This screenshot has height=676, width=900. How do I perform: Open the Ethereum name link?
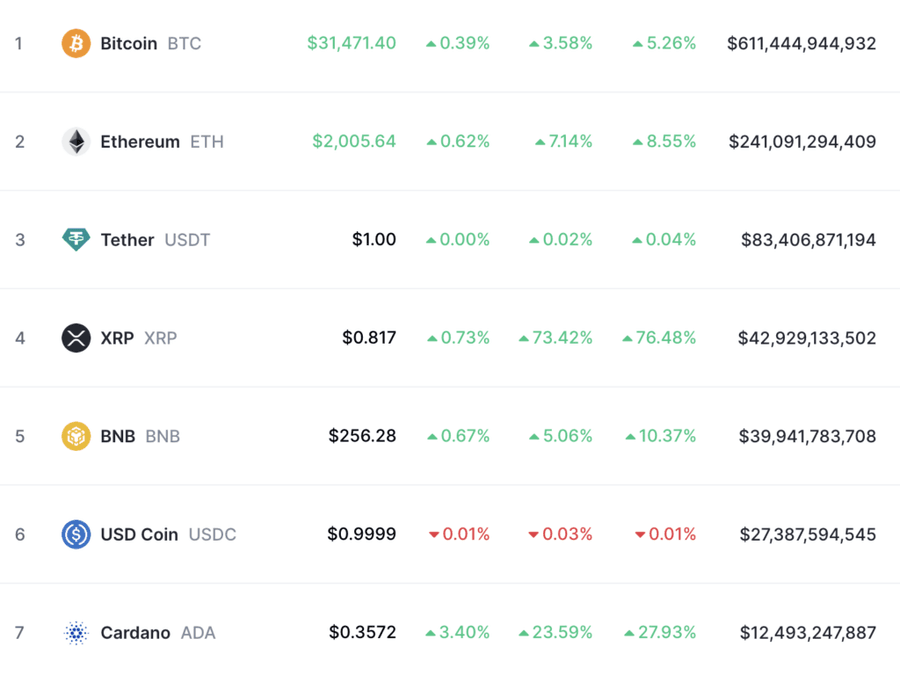pos(140,141)
